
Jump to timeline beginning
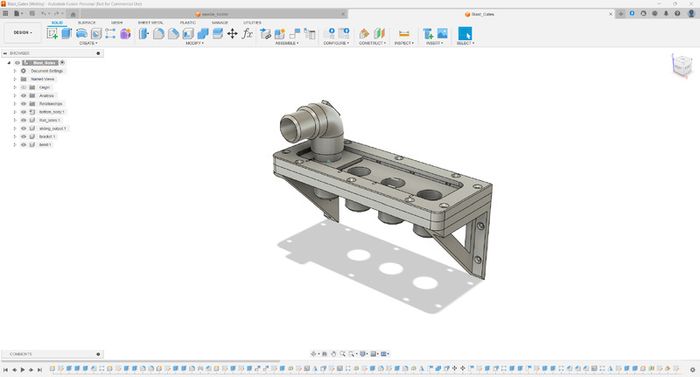click(x=5, y=369)
